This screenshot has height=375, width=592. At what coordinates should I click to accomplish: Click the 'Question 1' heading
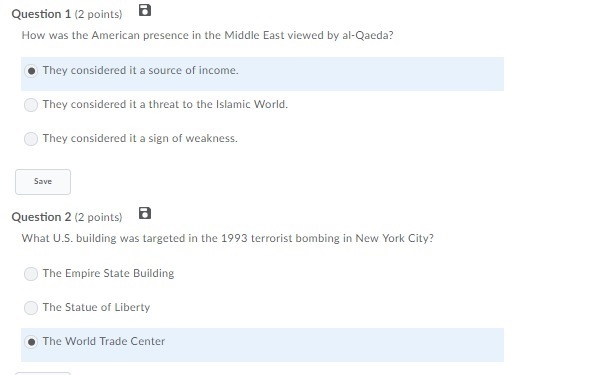pos(41,14)
